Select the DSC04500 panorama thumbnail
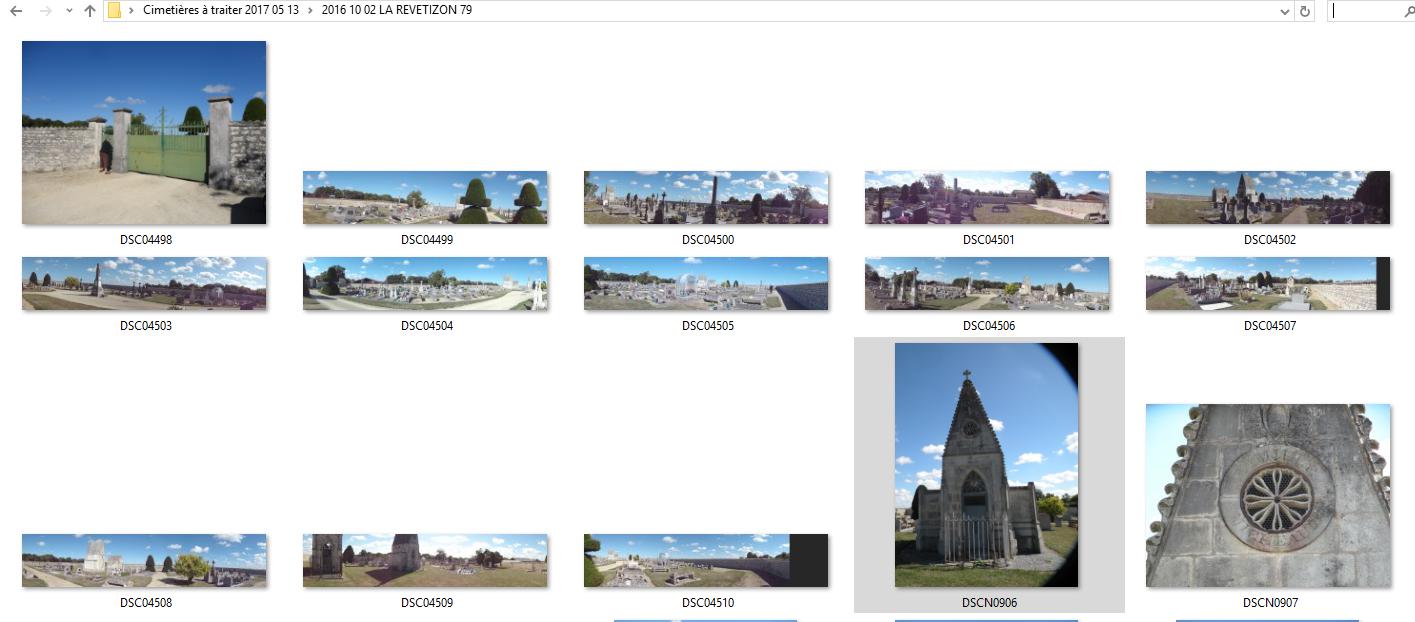The height and width of the screenshot is (622, 1415). tap(706, 197)
